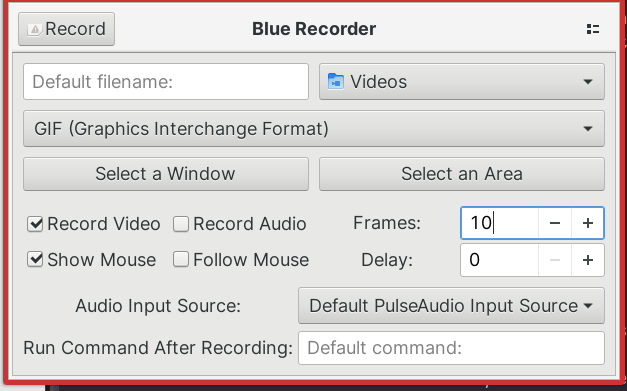Open Default PulseAudio Input Source dropdown
This screenshot has width=627, height=391.
(x=451, y=306)
